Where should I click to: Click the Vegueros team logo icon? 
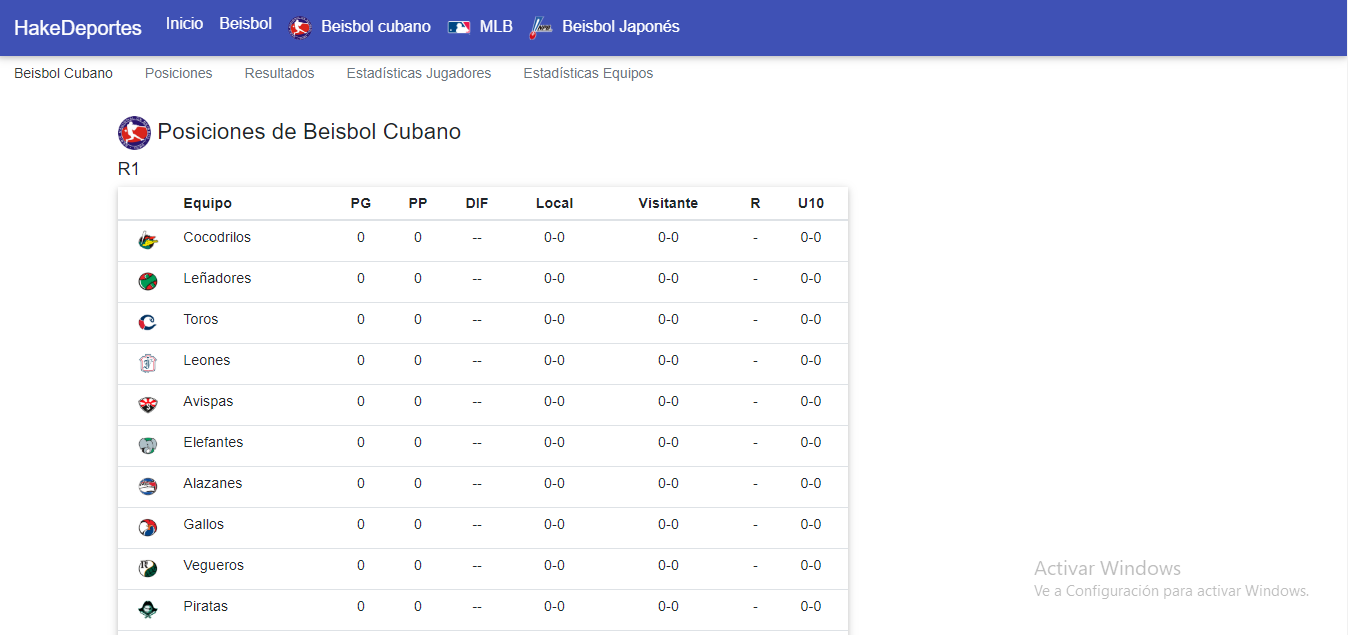[148, 568]
